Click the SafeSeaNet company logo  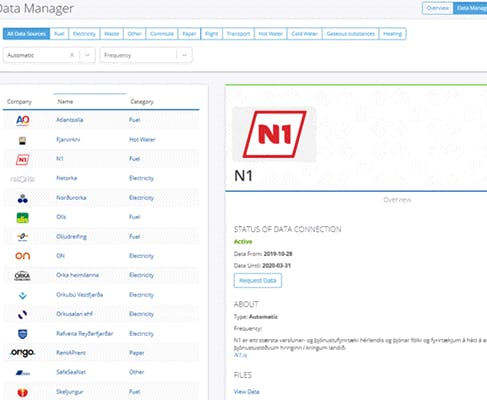pos(23,372)
